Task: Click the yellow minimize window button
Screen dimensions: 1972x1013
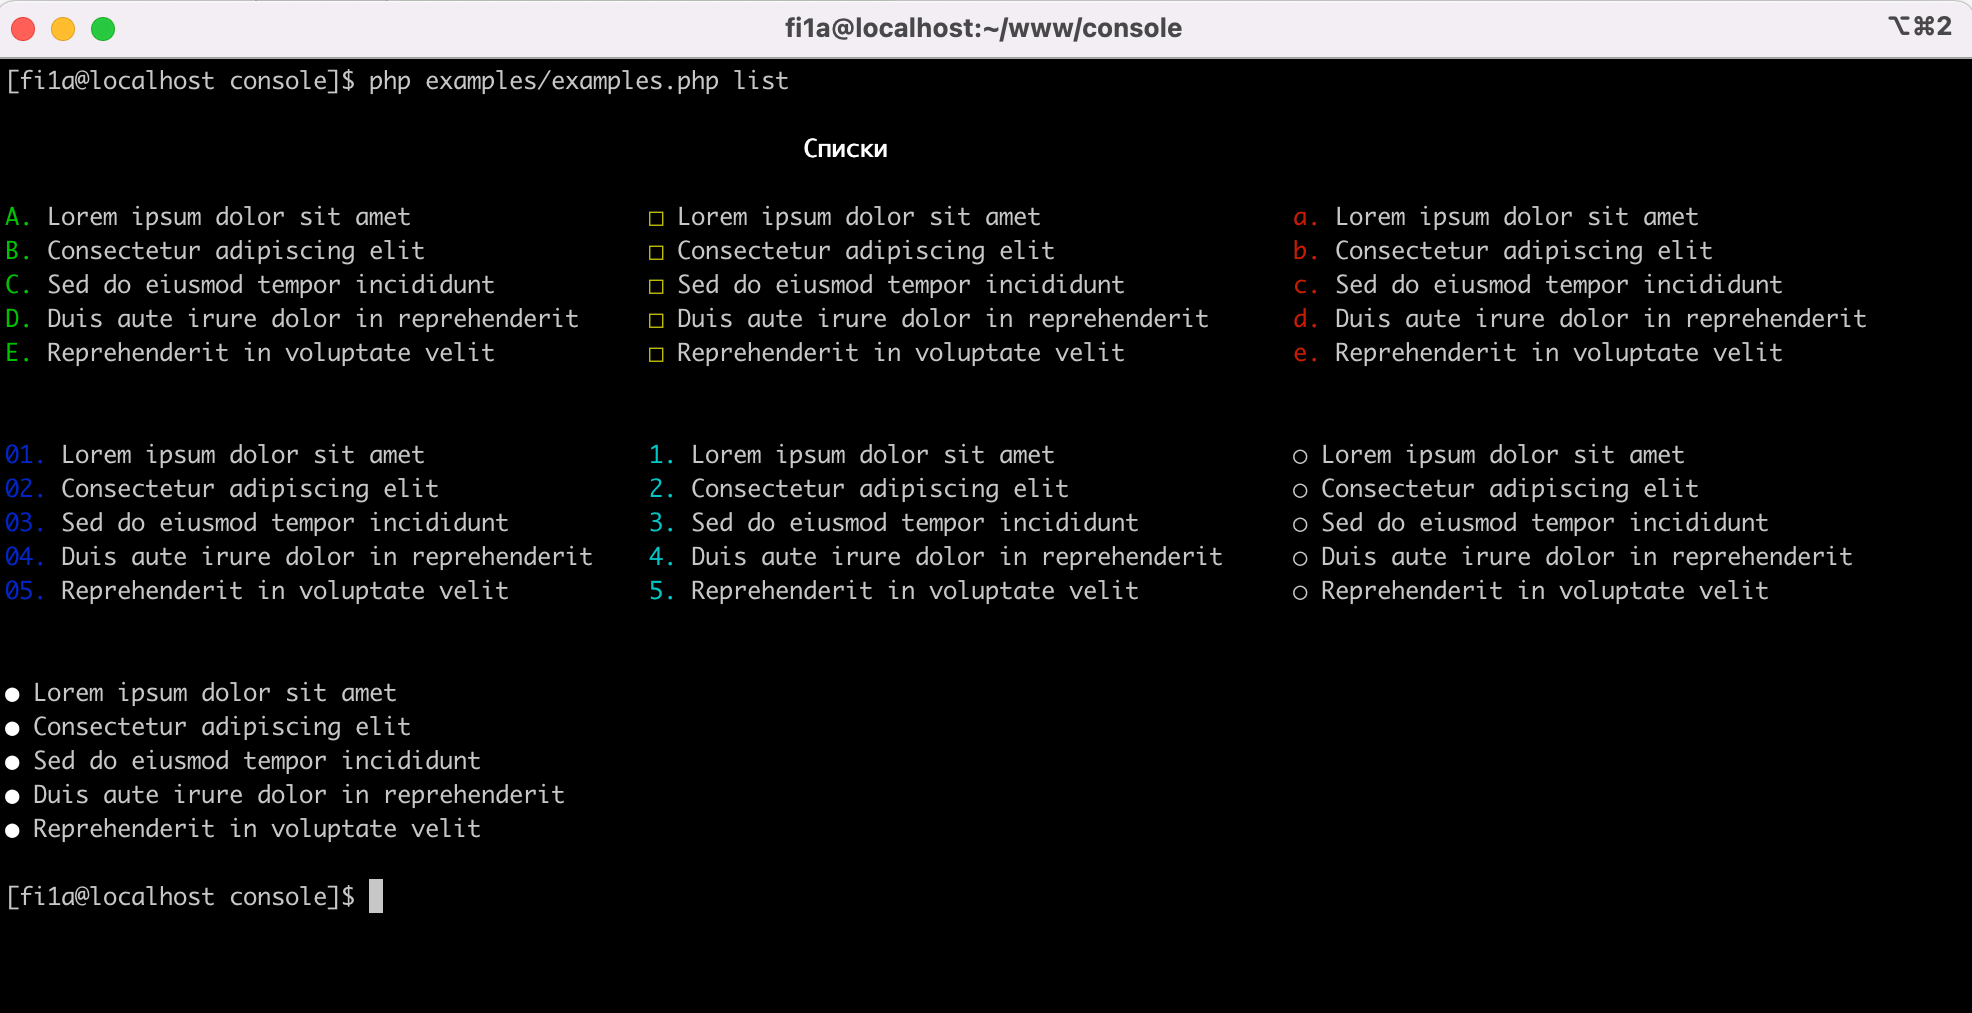Action: coord(63,29)
